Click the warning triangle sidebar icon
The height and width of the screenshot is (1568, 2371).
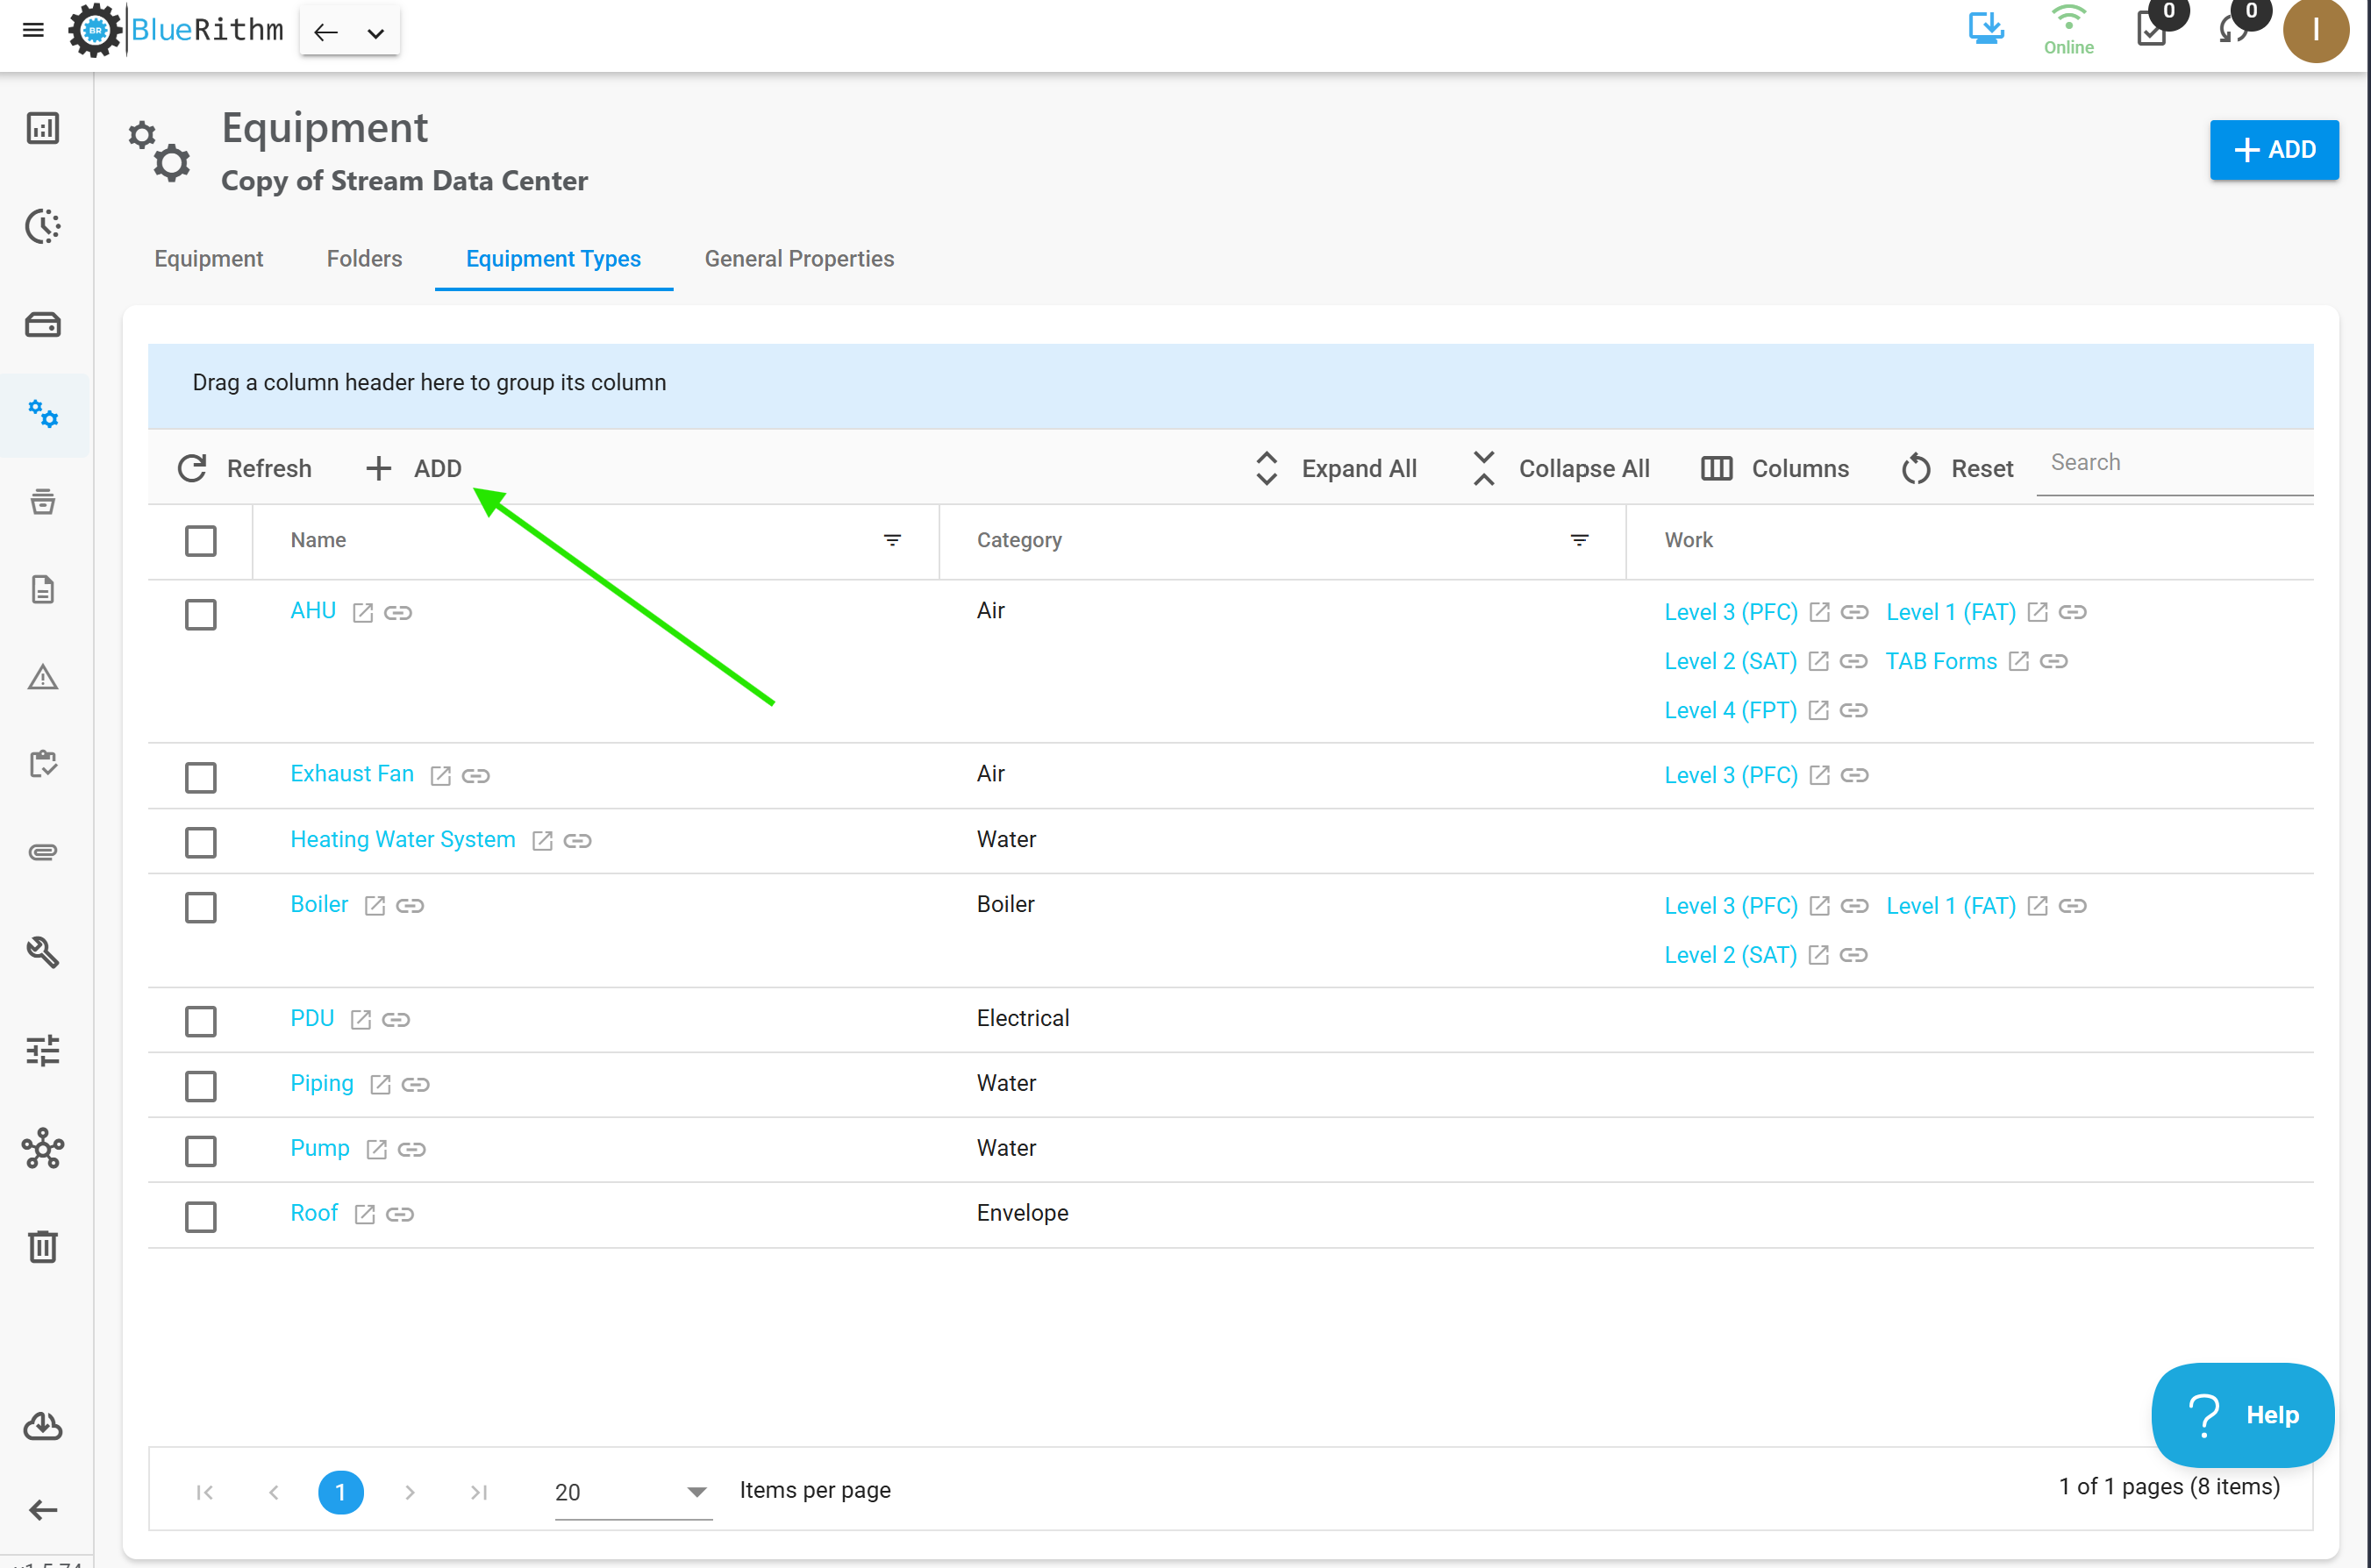tap(42, 677)
